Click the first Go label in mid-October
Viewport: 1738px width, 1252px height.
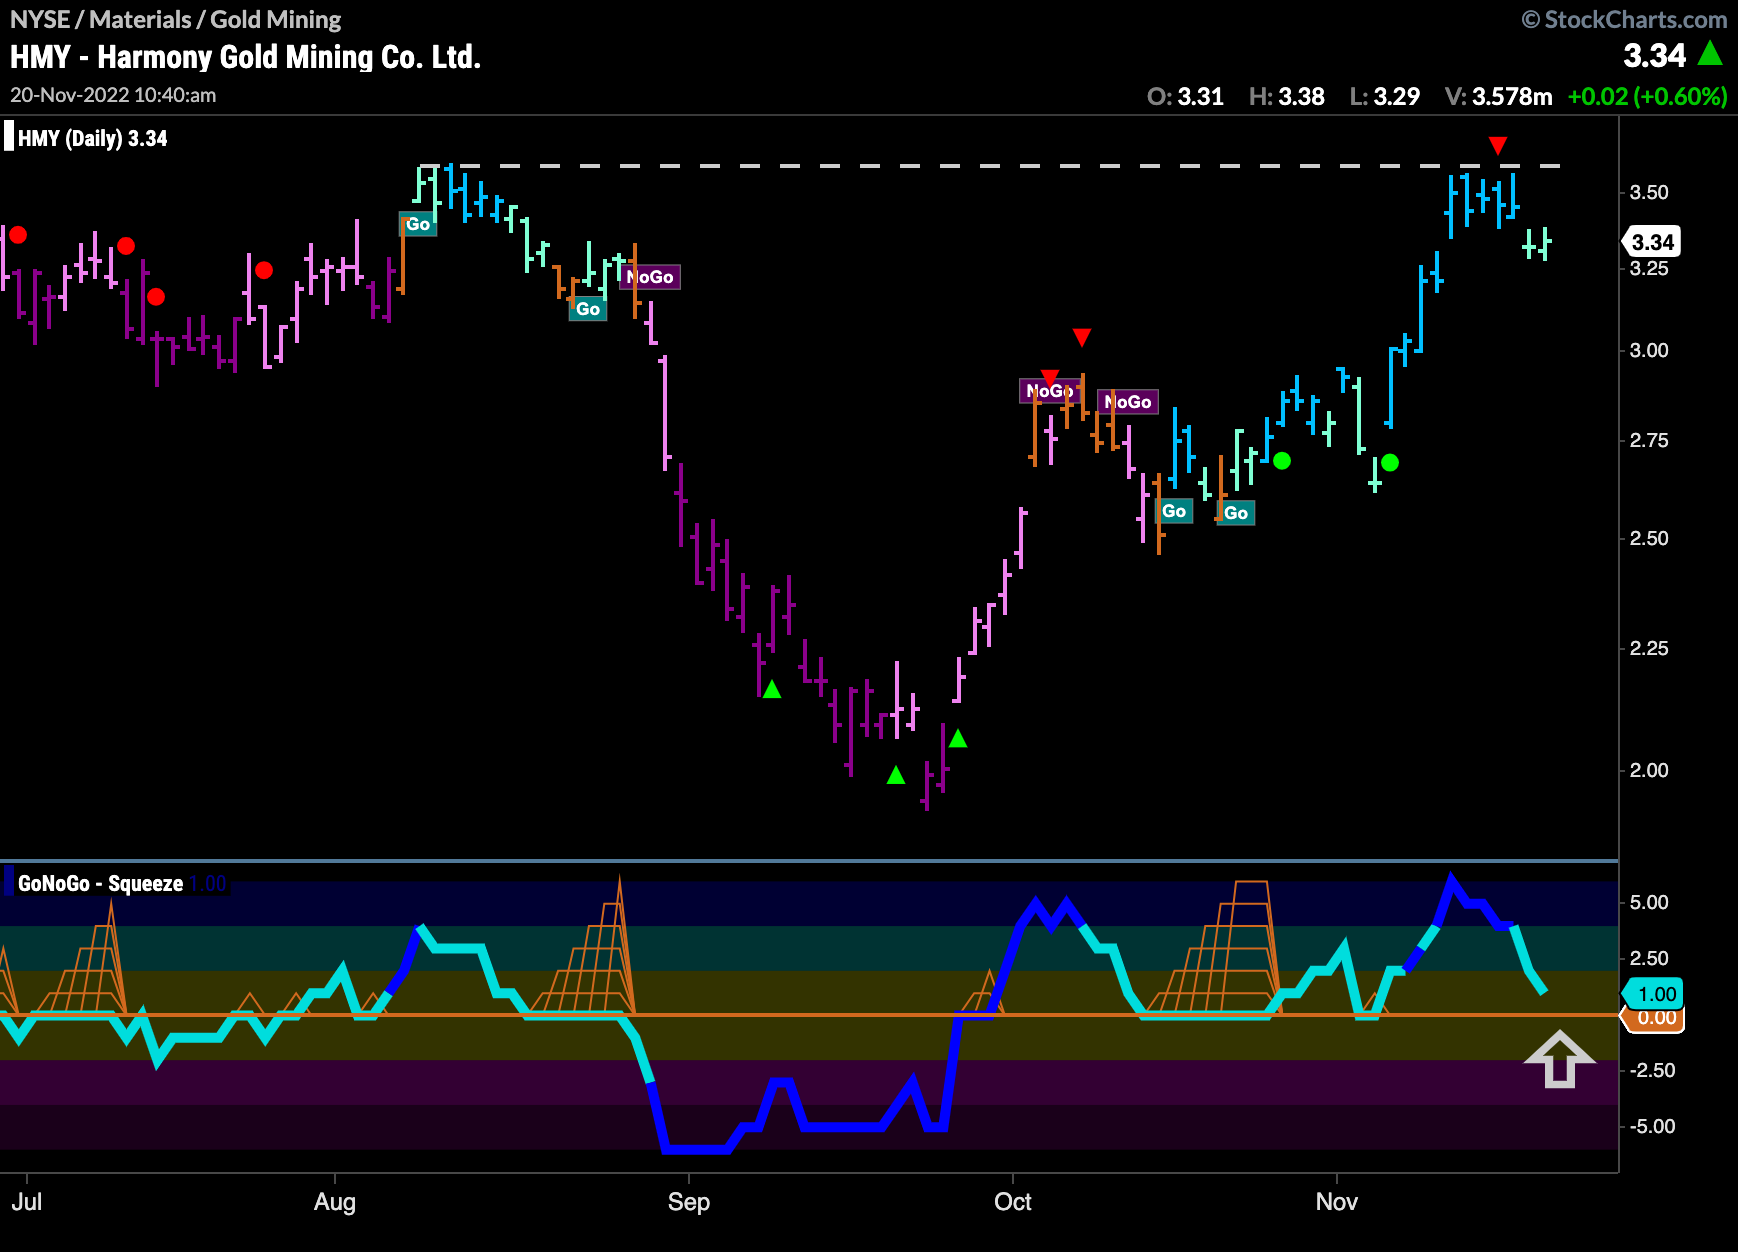1174,511
